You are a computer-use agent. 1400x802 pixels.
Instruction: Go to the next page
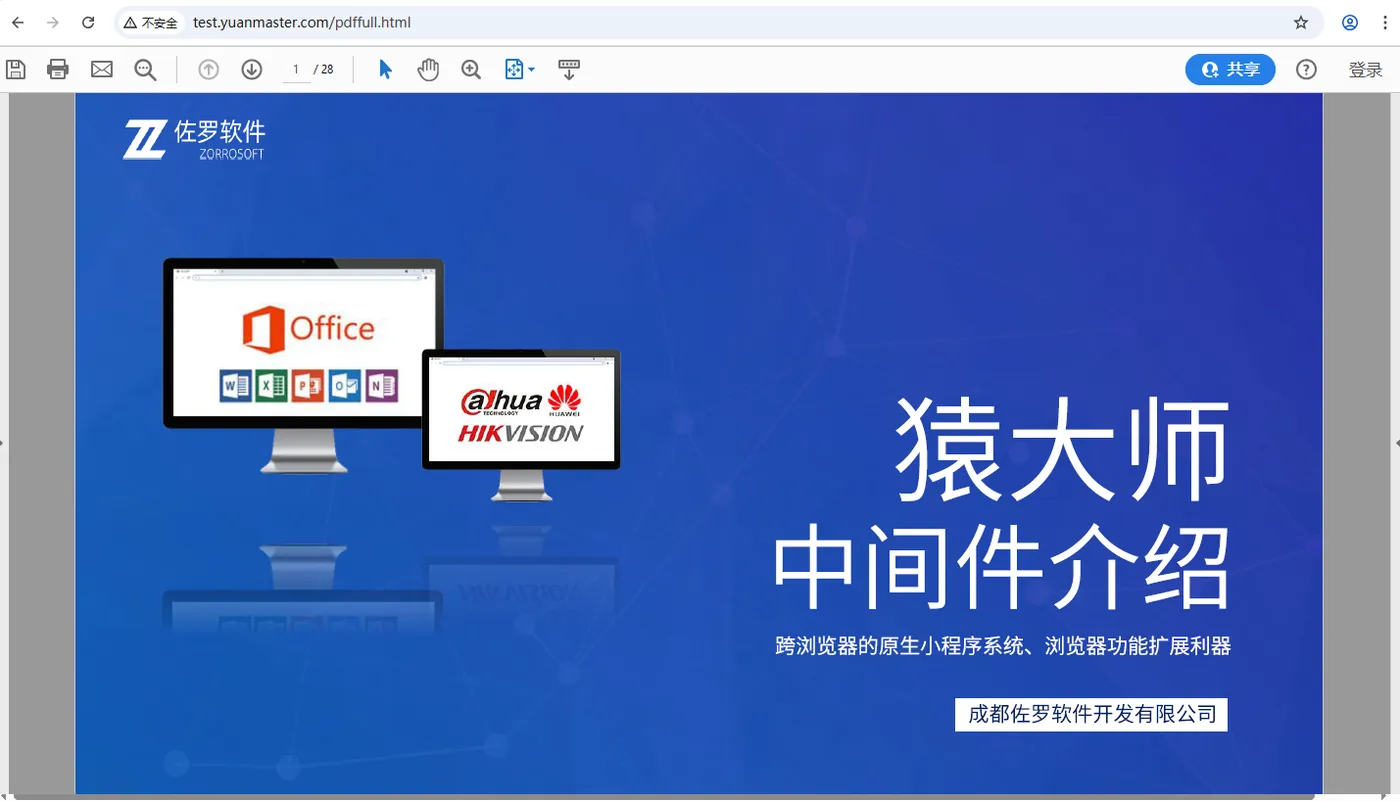coord(251,69)
